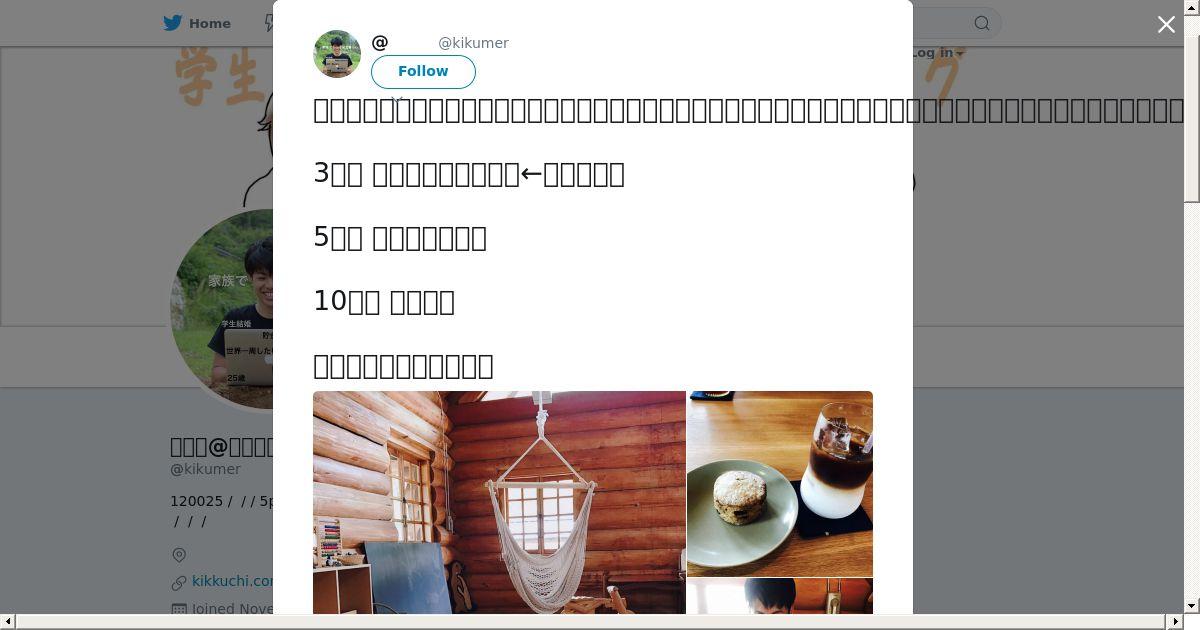Click the horizontal scrollbar right arrow
The width and height of the screenshot is (1200, 630).
[1176, 622]
